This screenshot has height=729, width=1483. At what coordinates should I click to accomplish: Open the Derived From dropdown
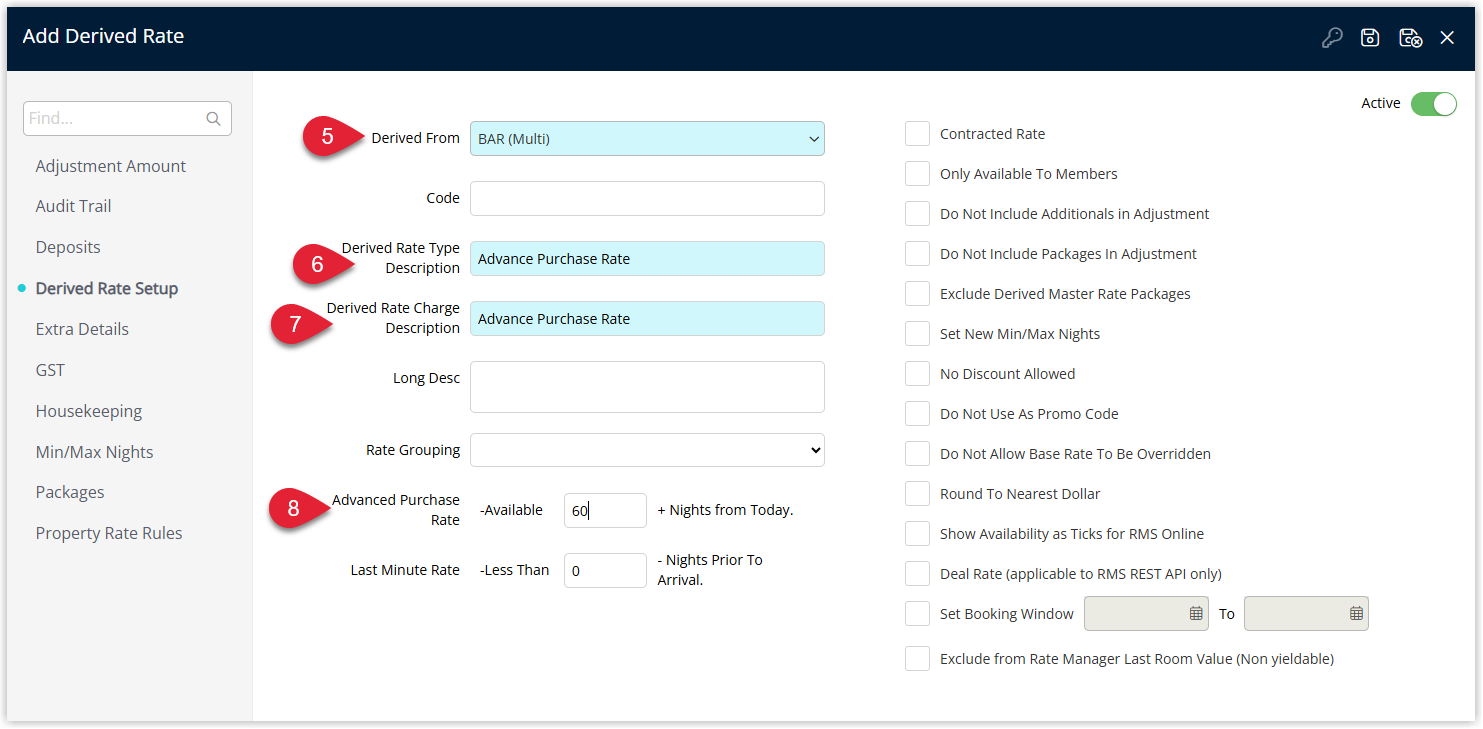[x=647, y=139]
